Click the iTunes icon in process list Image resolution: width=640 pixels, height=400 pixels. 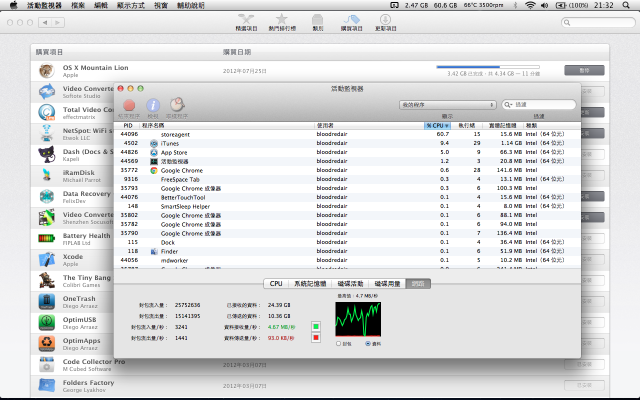[154, 143]
